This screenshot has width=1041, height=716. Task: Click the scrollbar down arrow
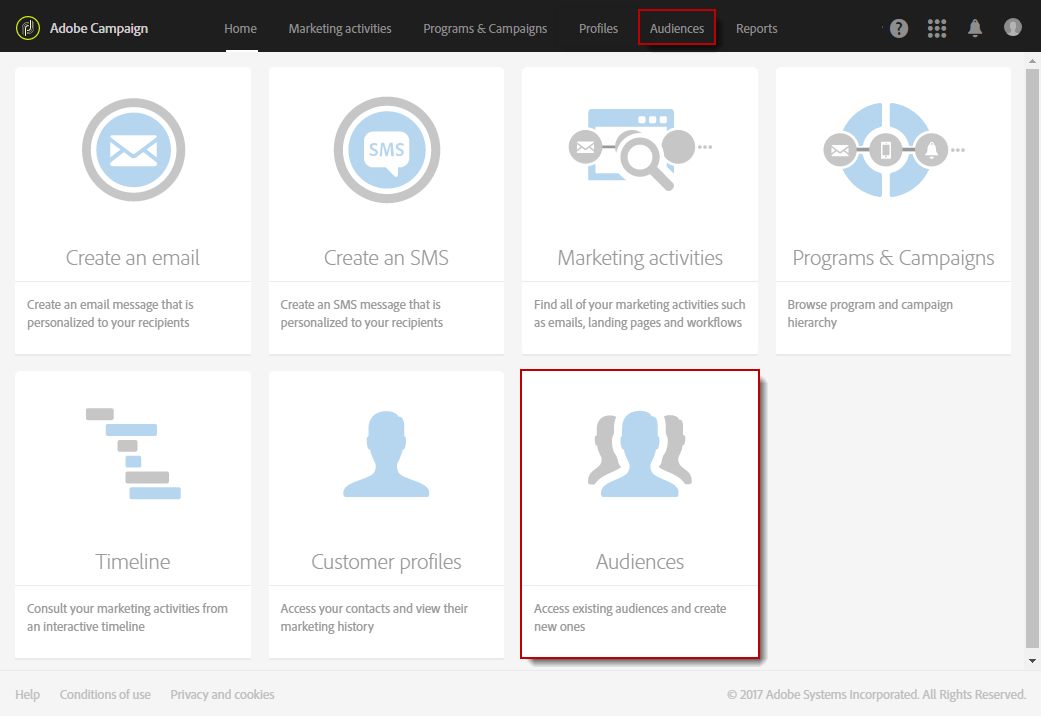pos(1032,659)
